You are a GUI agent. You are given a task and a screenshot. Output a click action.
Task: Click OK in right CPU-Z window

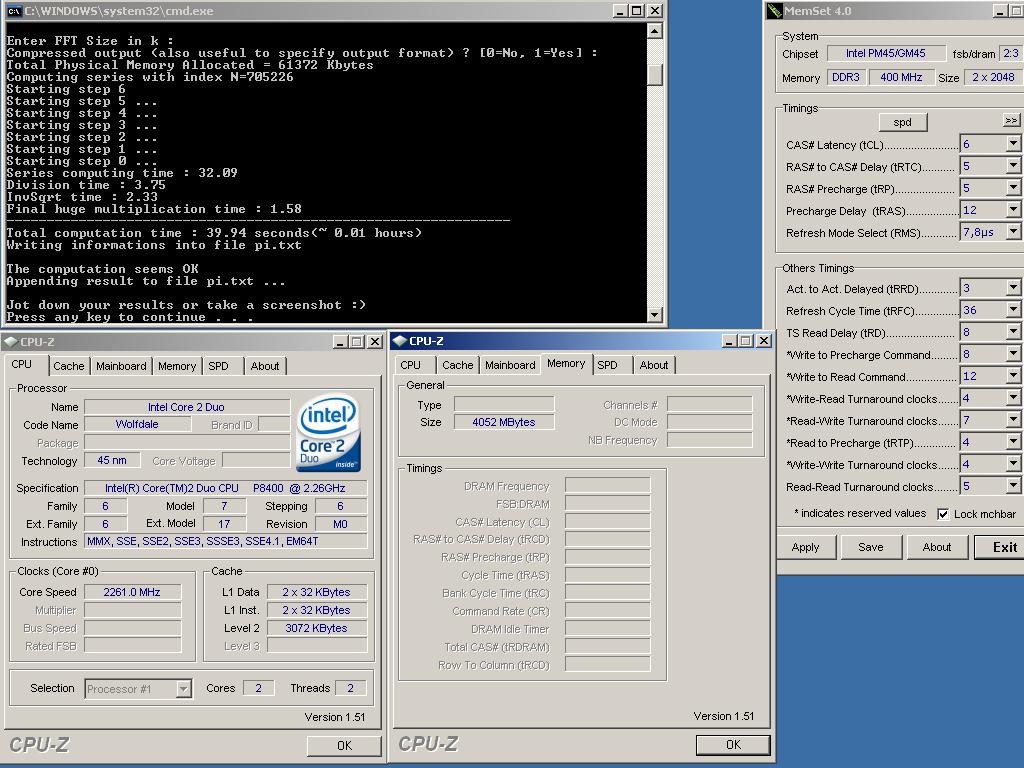point(733,744)
